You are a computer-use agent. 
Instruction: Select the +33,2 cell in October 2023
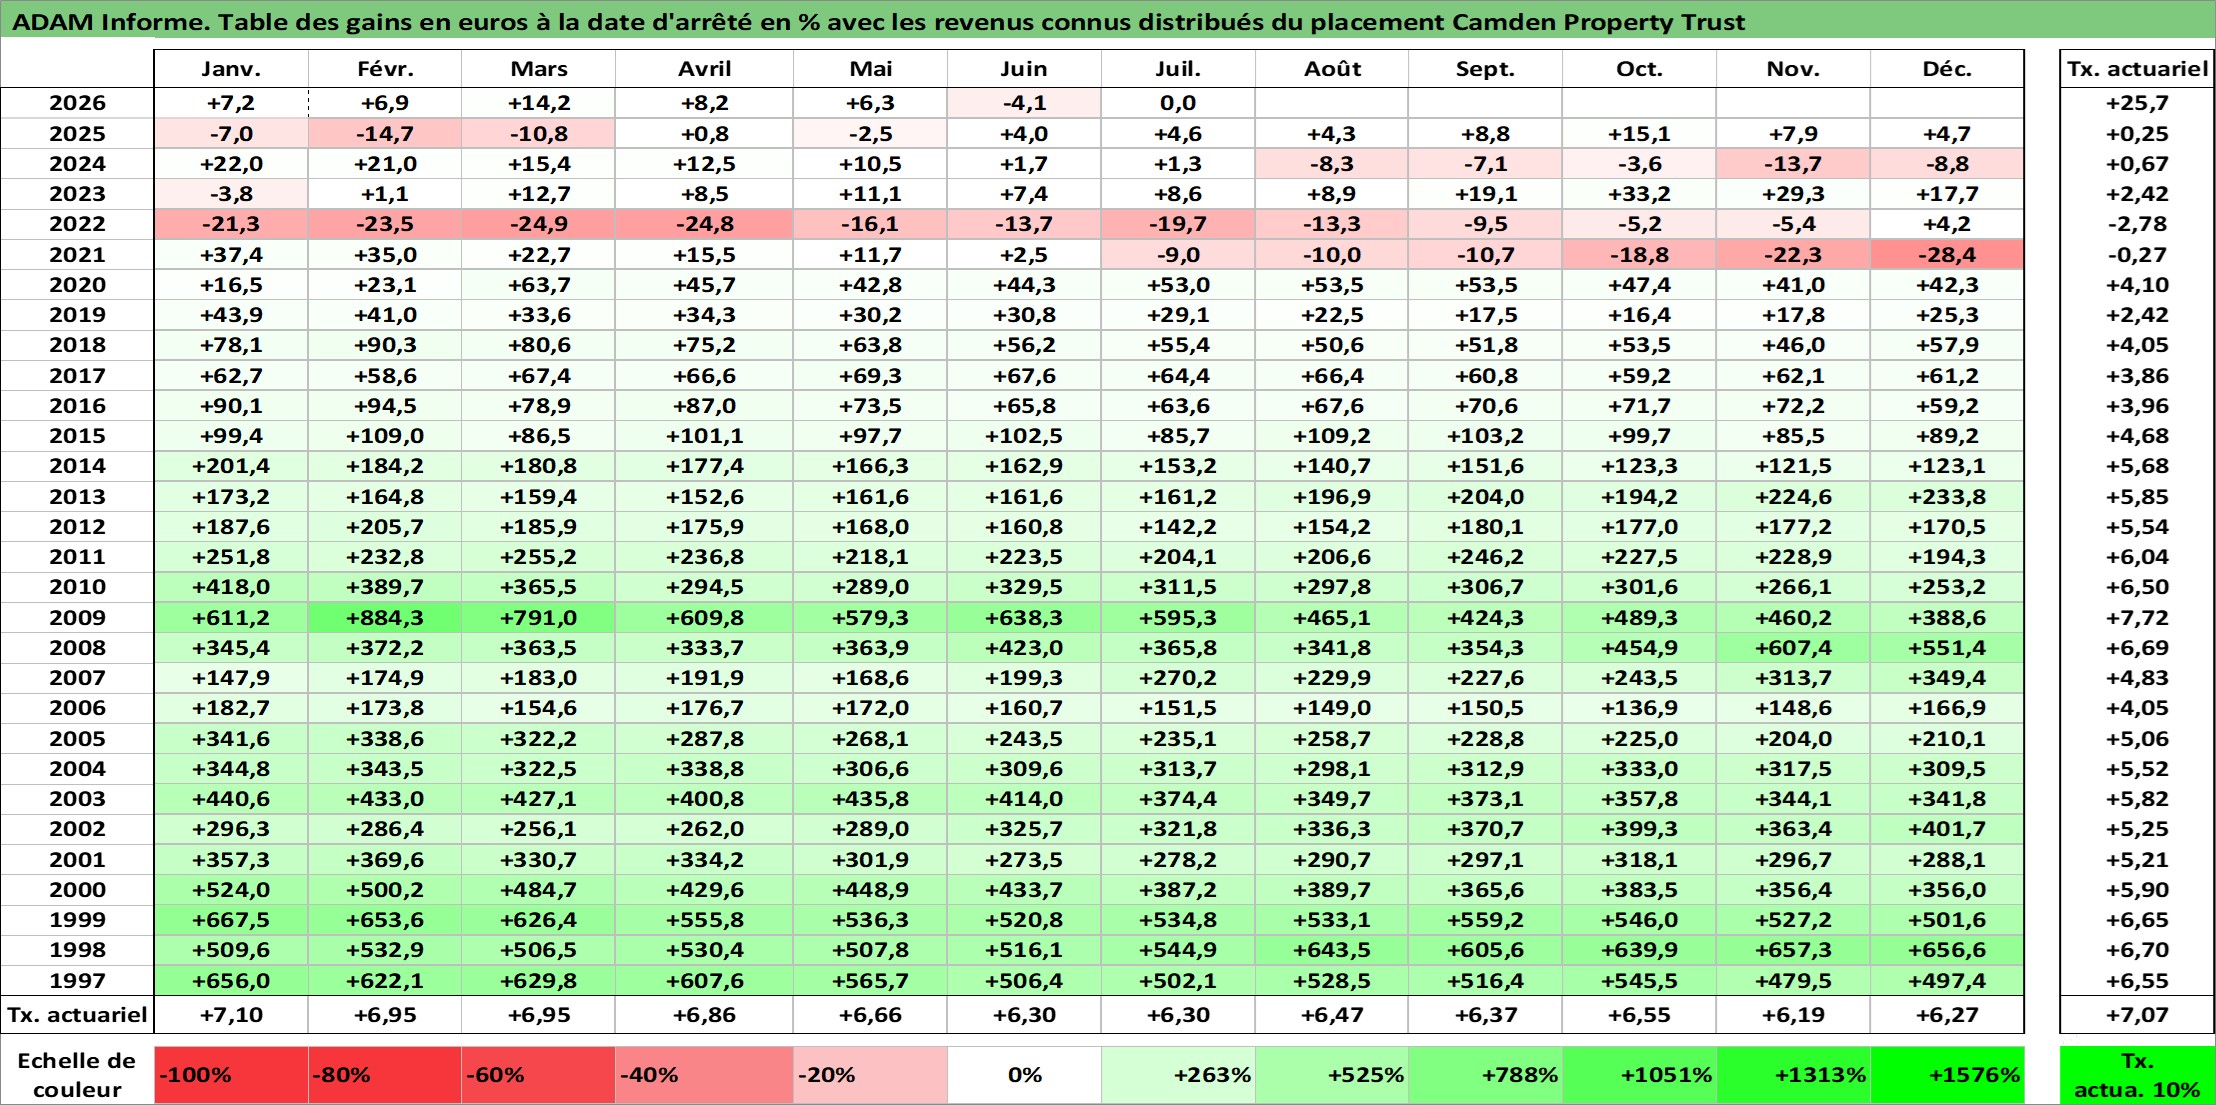(x=1639, y=194)
